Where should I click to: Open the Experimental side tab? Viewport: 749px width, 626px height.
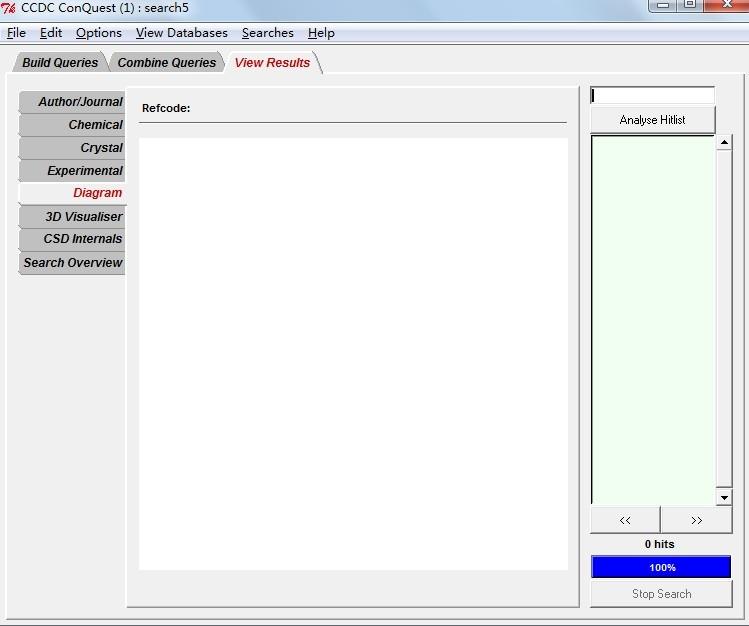point(73,170)
